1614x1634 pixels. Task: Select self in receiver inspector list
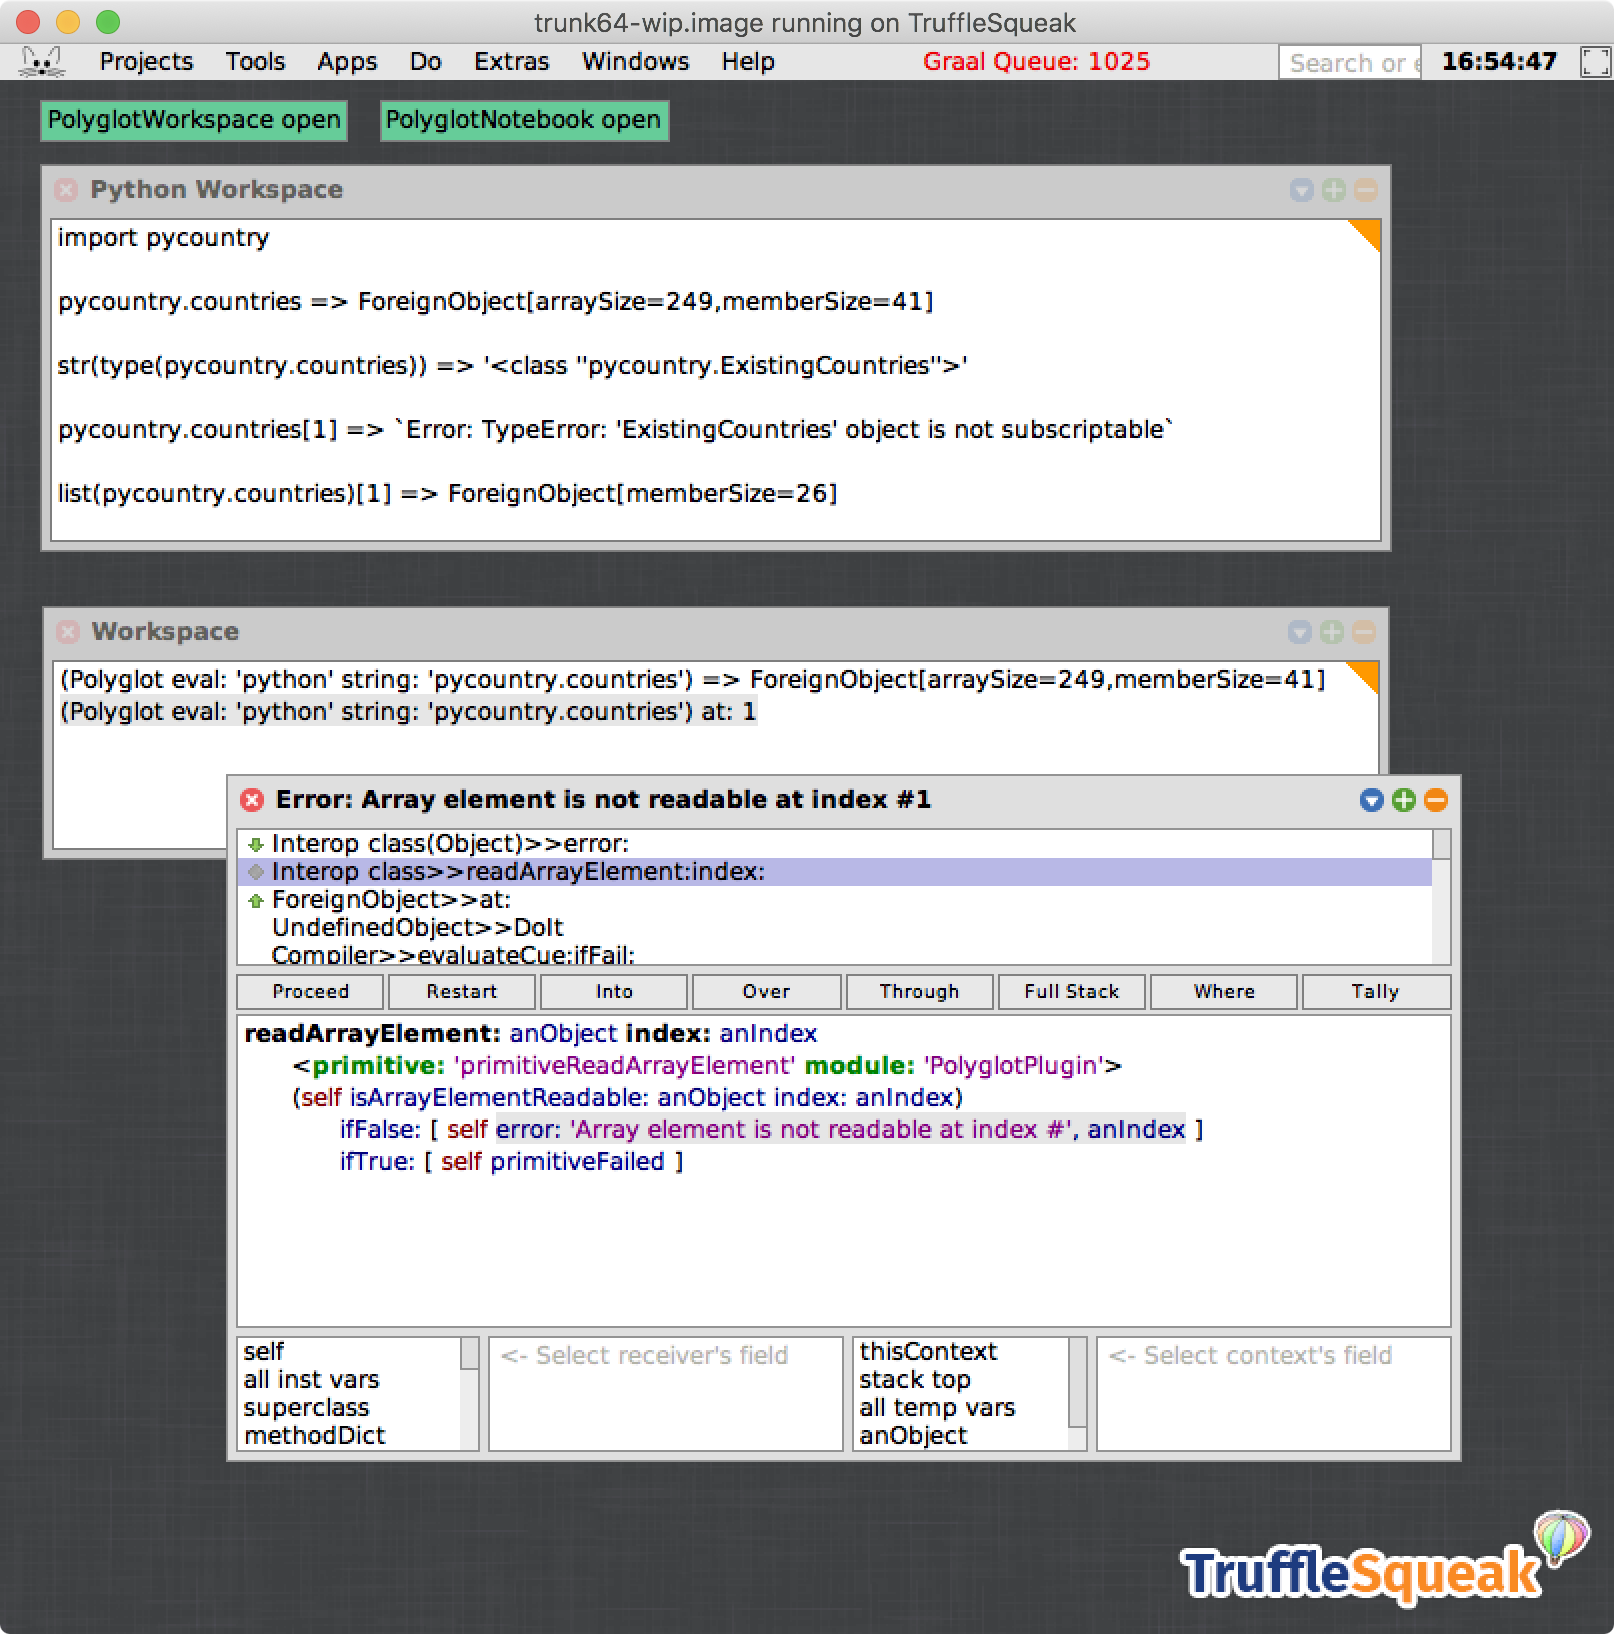click(x=350, y=1352)
